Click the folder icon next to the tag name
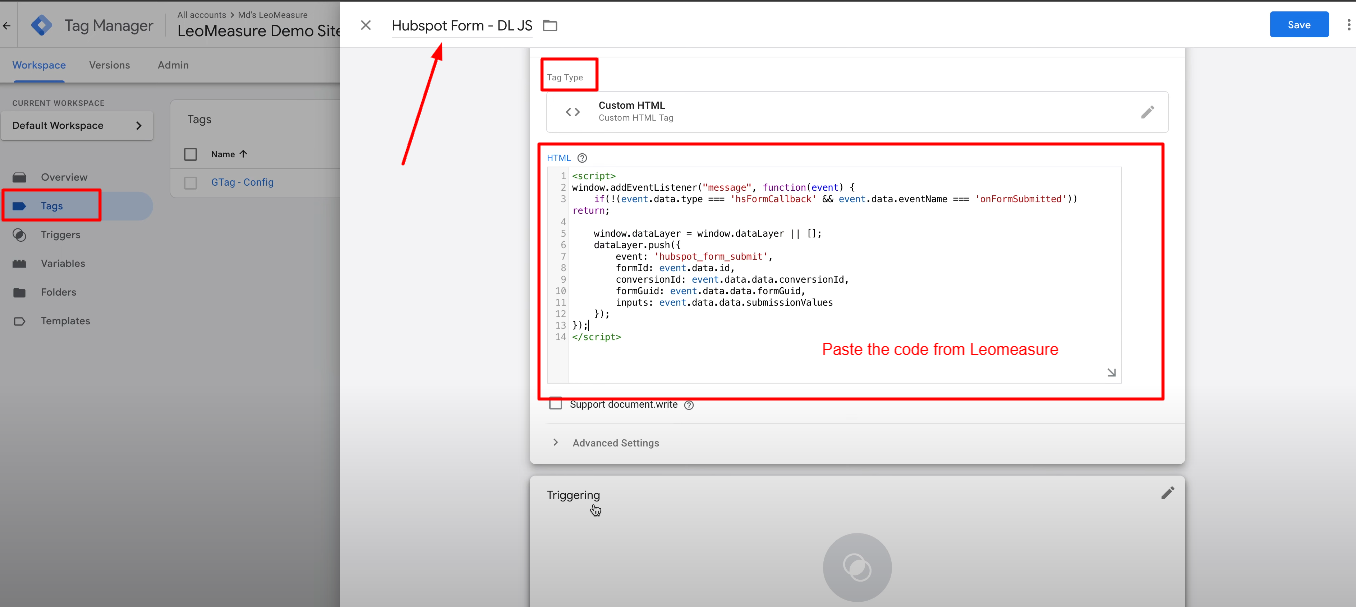 coord(549,26)
